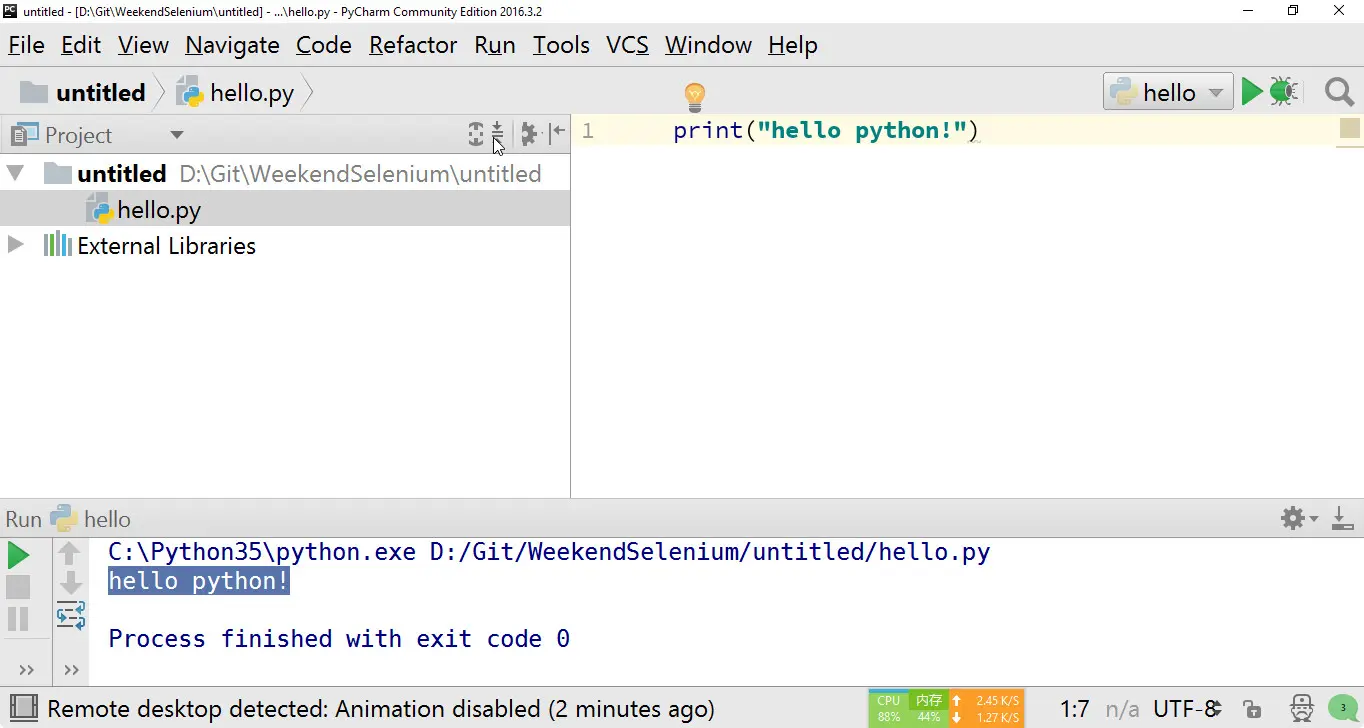Open the File menu
1364x728 pixels.
point(26,45)
